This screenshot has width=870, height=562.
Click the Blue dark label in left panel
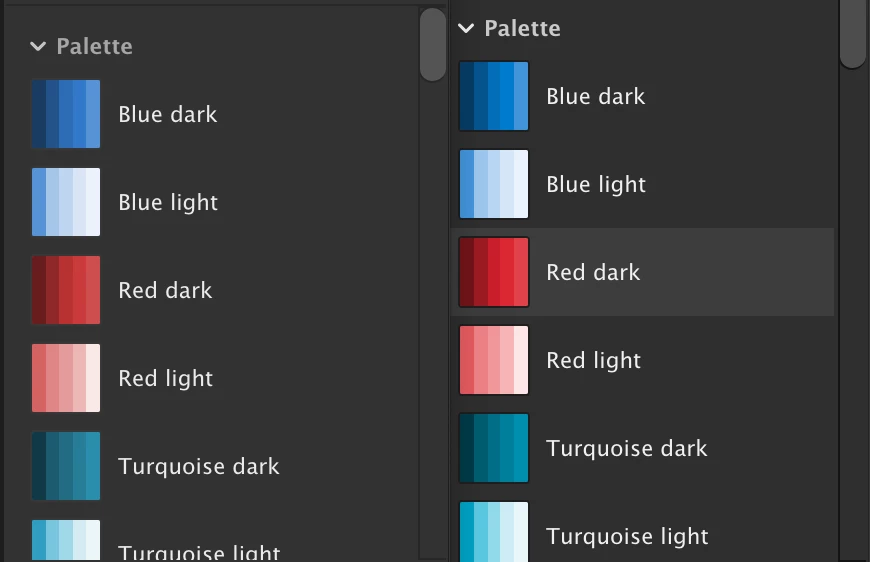[168, 114]
